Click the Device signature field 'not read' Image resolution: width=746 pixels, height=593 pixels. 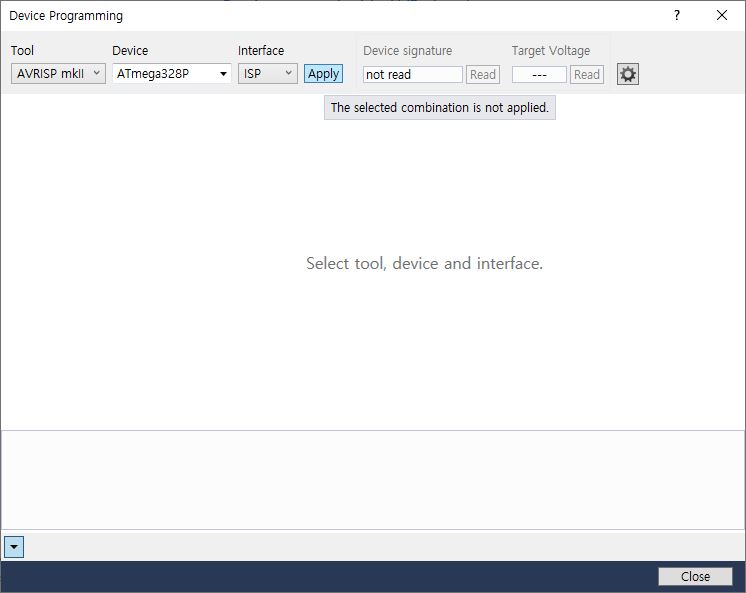point(412,75)
